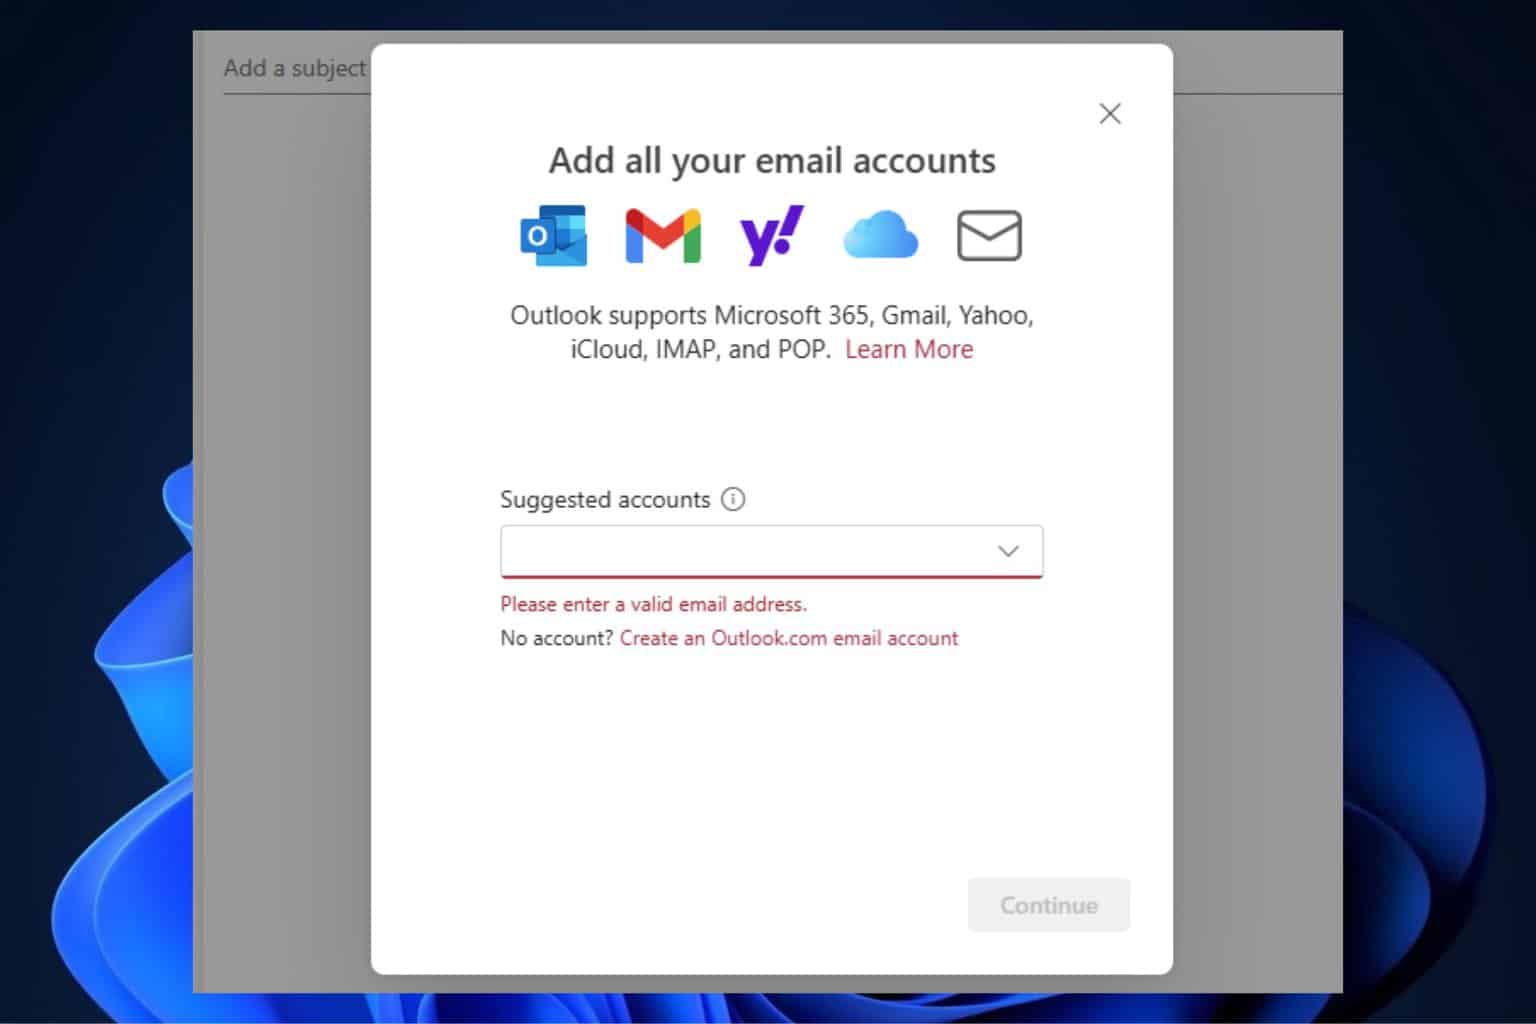Open Create an Outlook.com email account link
The image size is (1536, 1024).
pos(789,638)
